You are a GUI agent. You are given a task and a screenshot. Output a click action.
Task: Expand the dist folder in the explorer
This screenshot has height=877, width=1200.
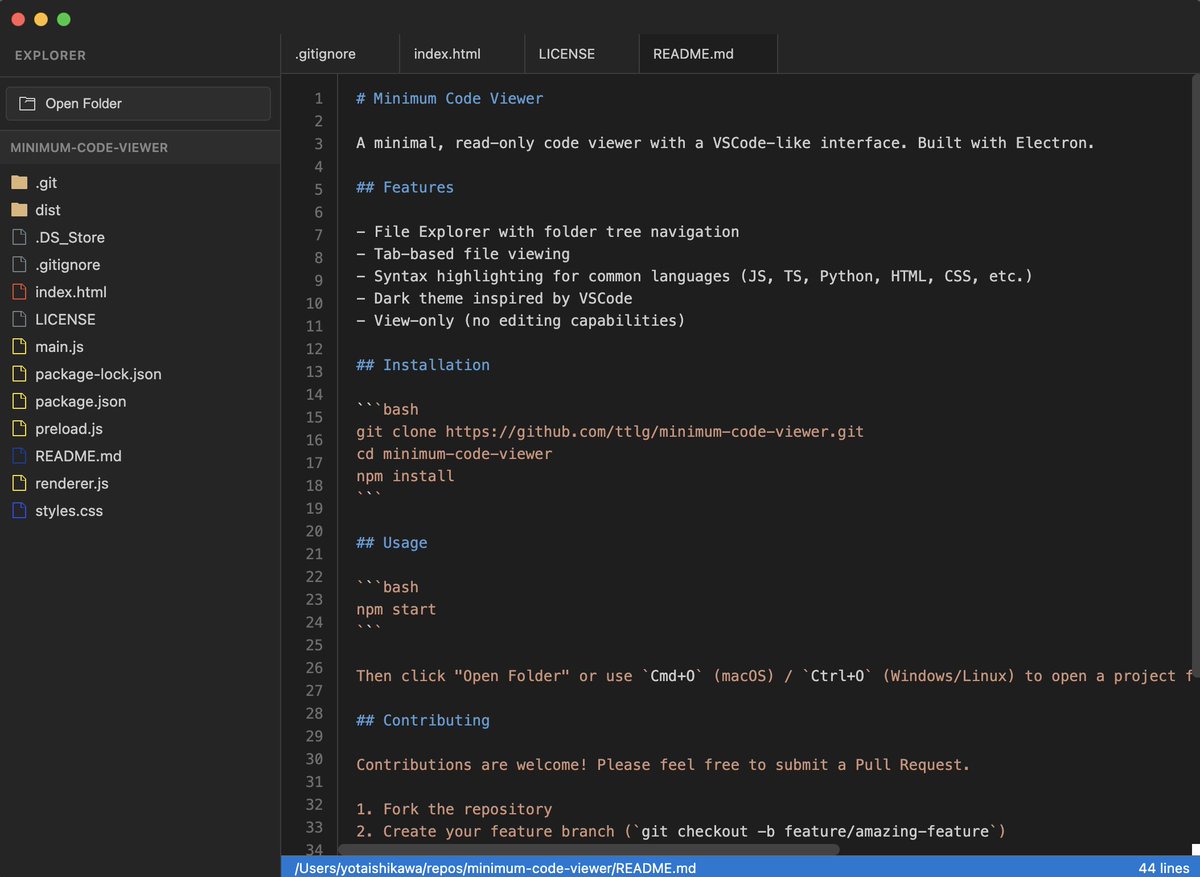[48, 209]
